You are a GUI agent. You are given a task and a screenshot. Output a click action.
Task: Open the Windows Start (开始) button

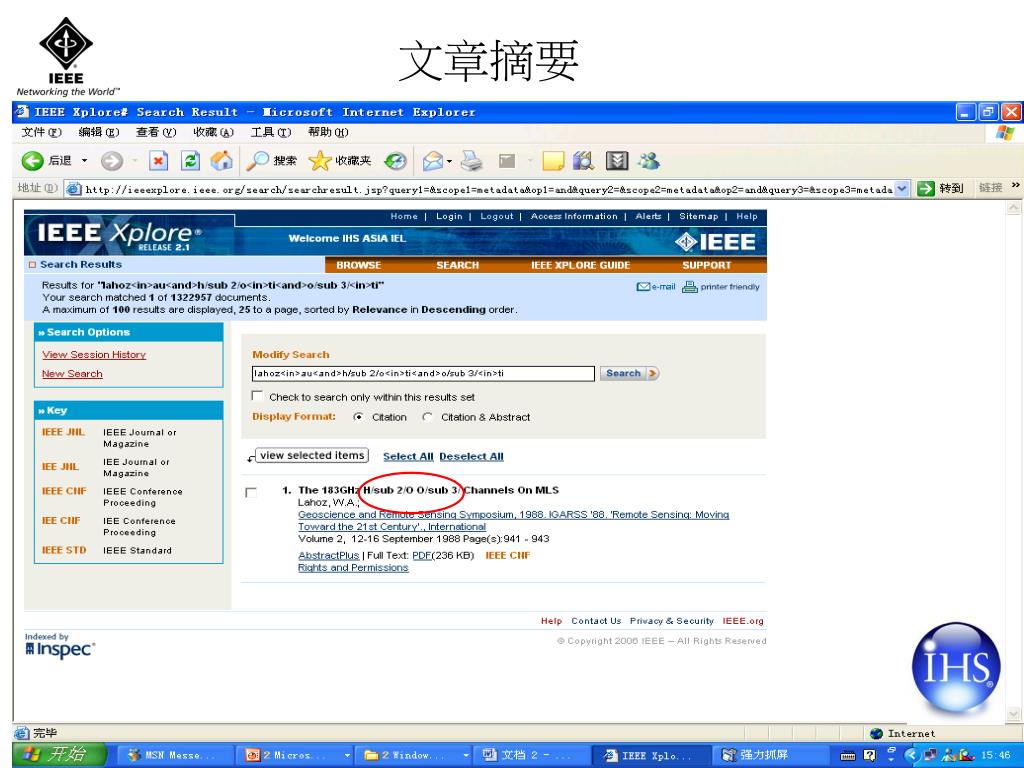tap(59, 755)
